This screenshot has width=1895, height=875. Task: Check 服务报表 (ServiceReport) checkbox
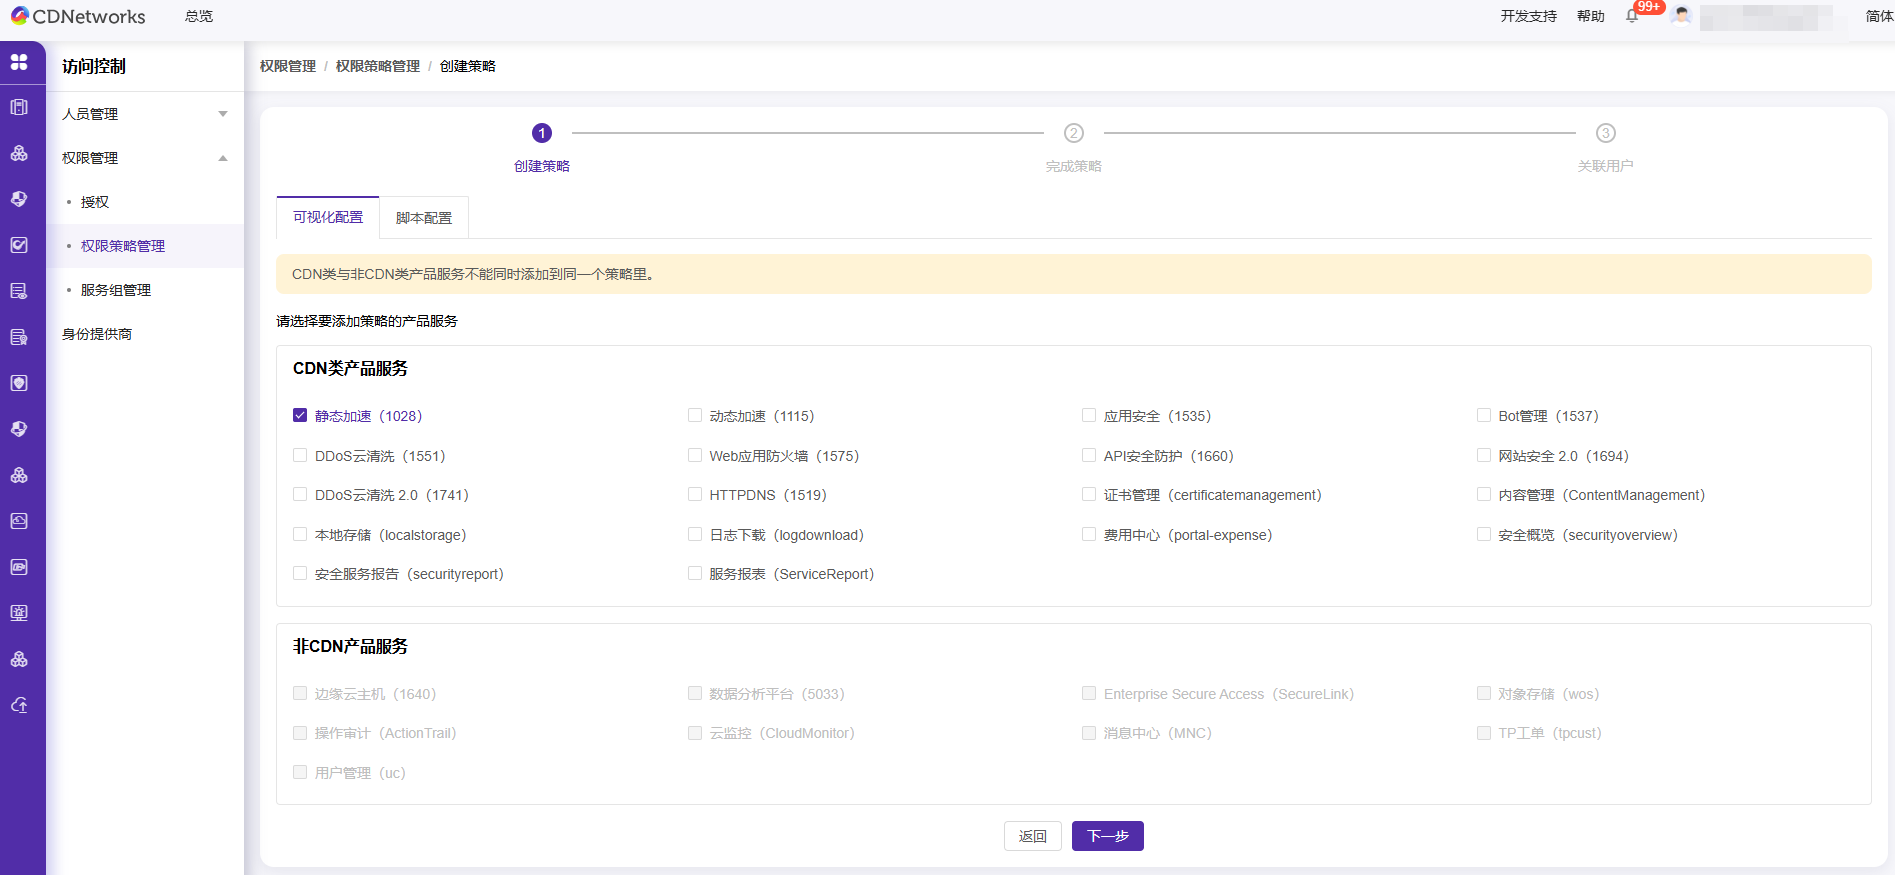(695, 573)
